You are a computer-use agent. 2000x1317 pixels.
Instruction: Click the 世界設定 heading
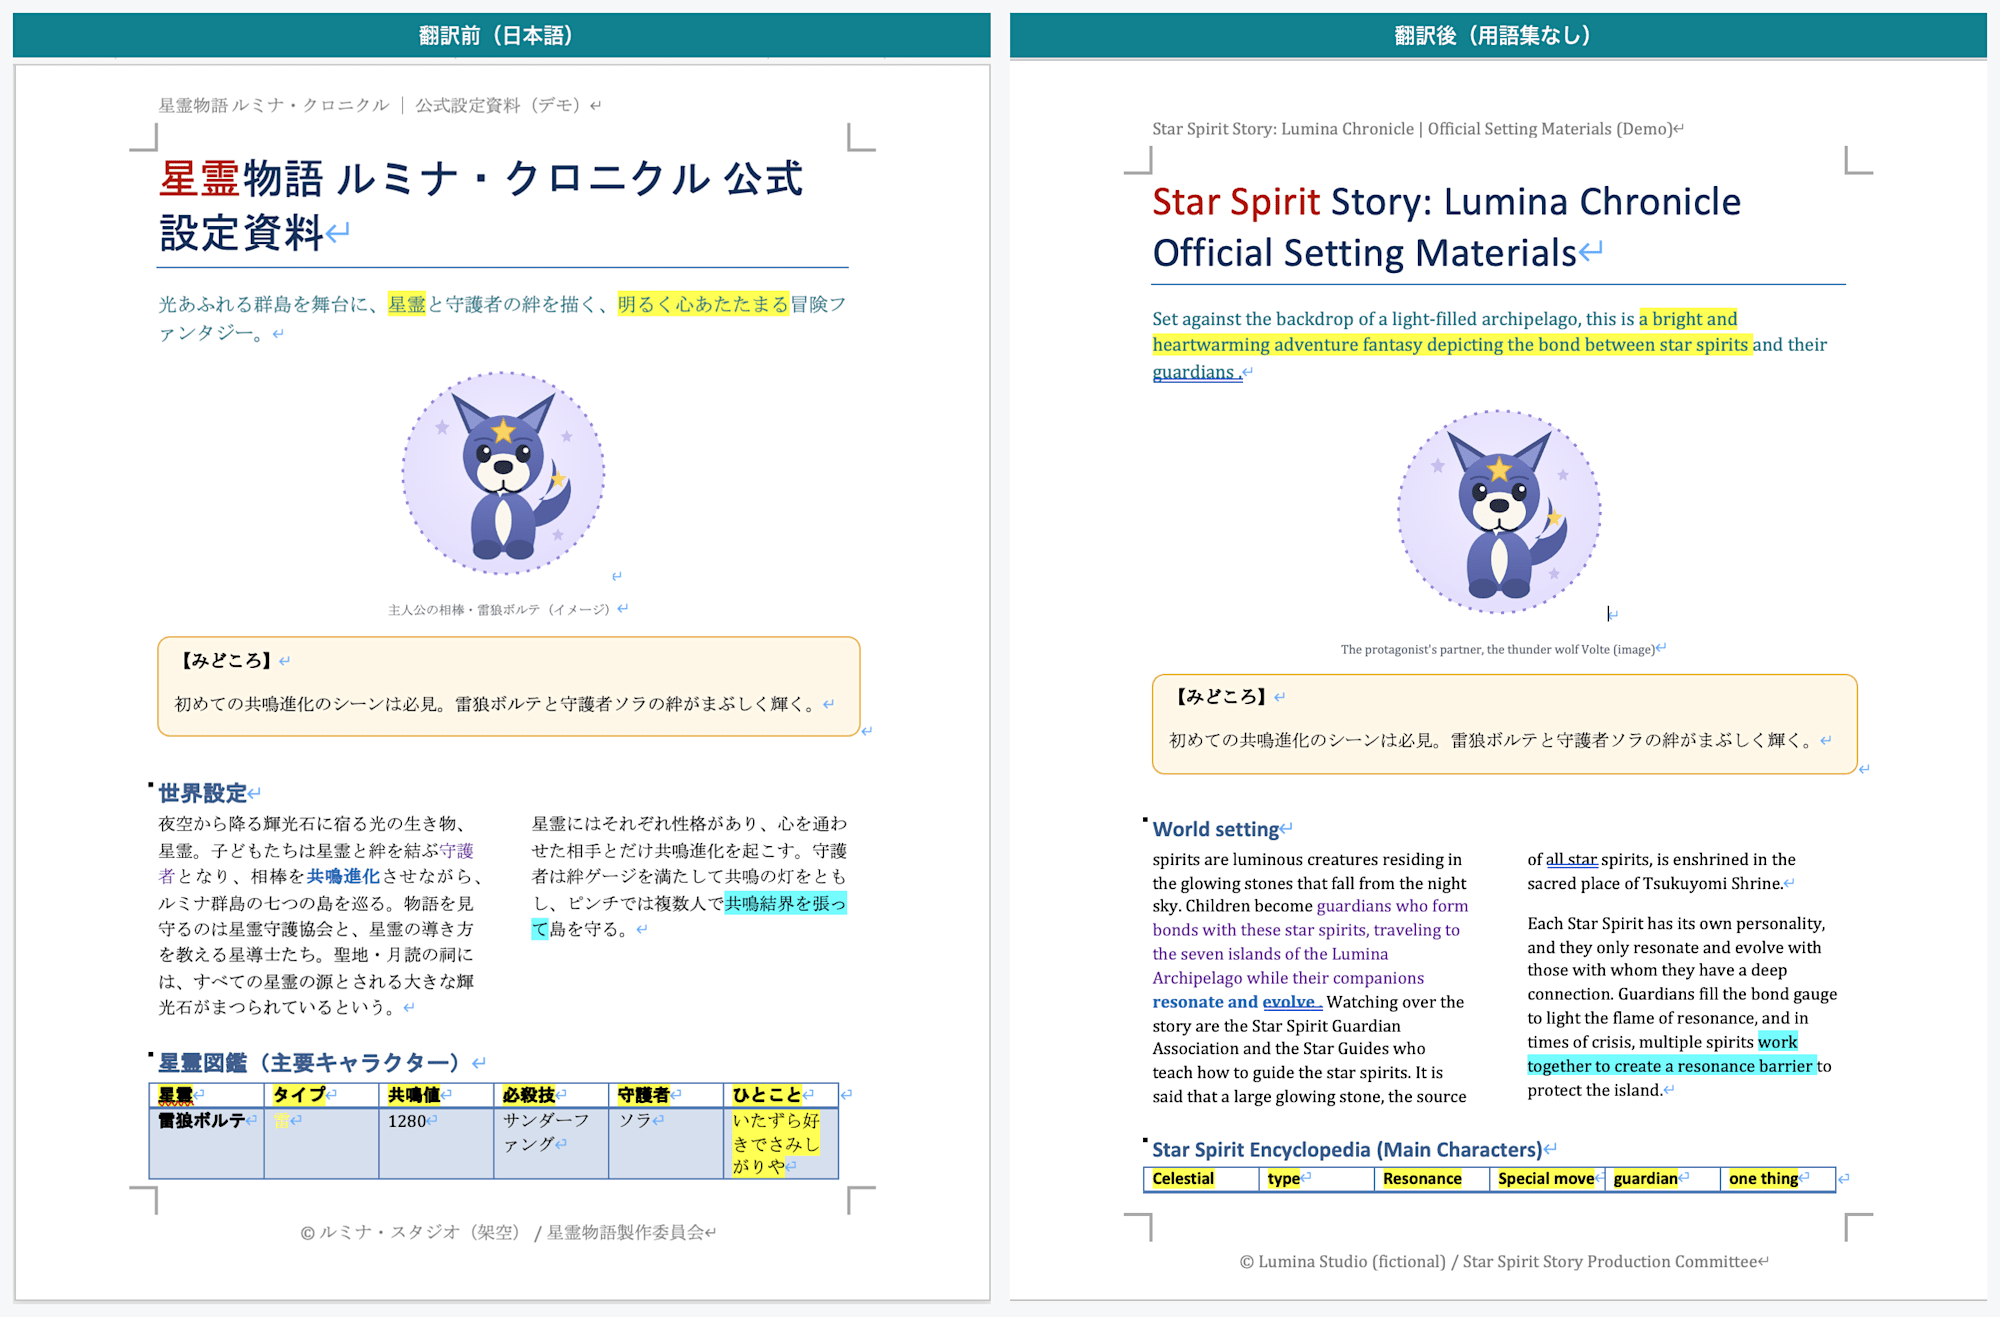[202, 793]
